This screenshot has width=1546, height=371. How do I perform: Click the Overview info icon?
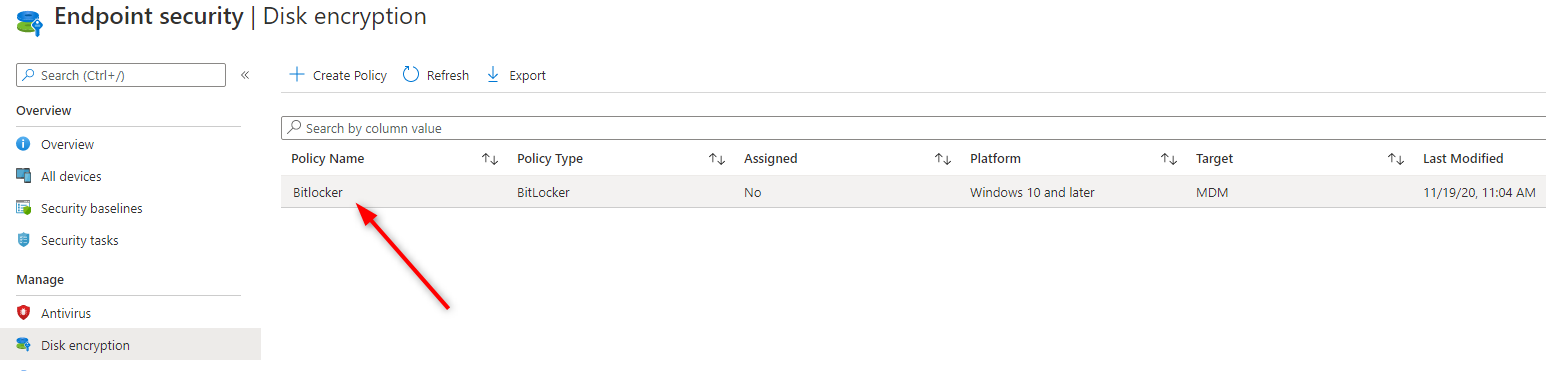[x=24, y=144]
